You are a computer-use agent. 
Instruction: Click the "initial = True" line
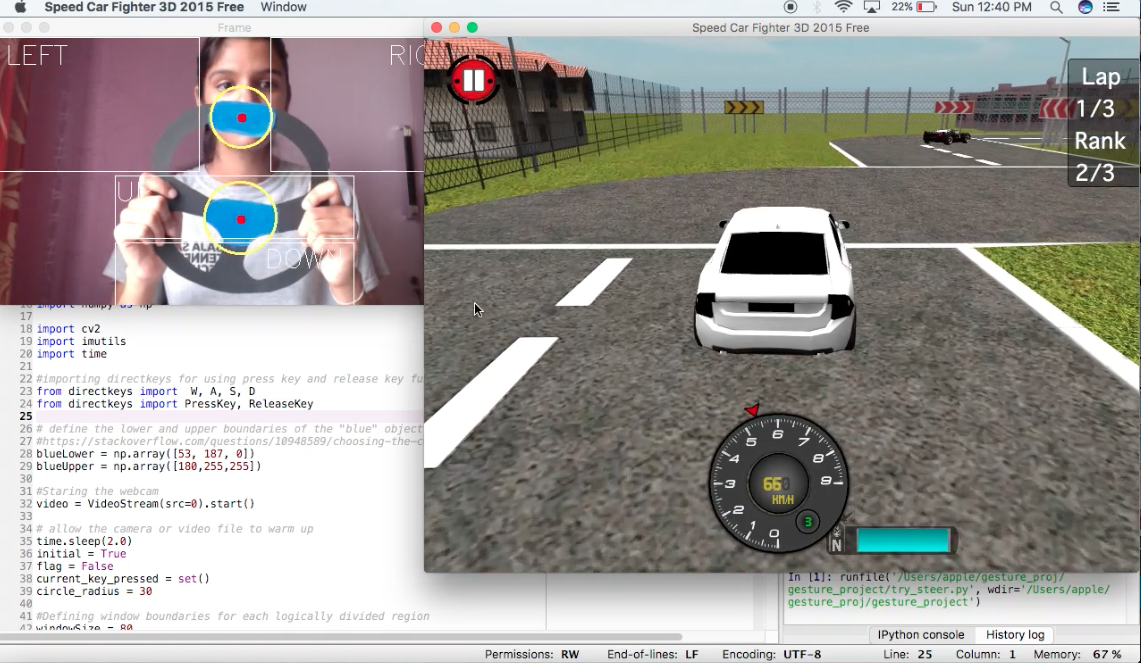(81, 553)
